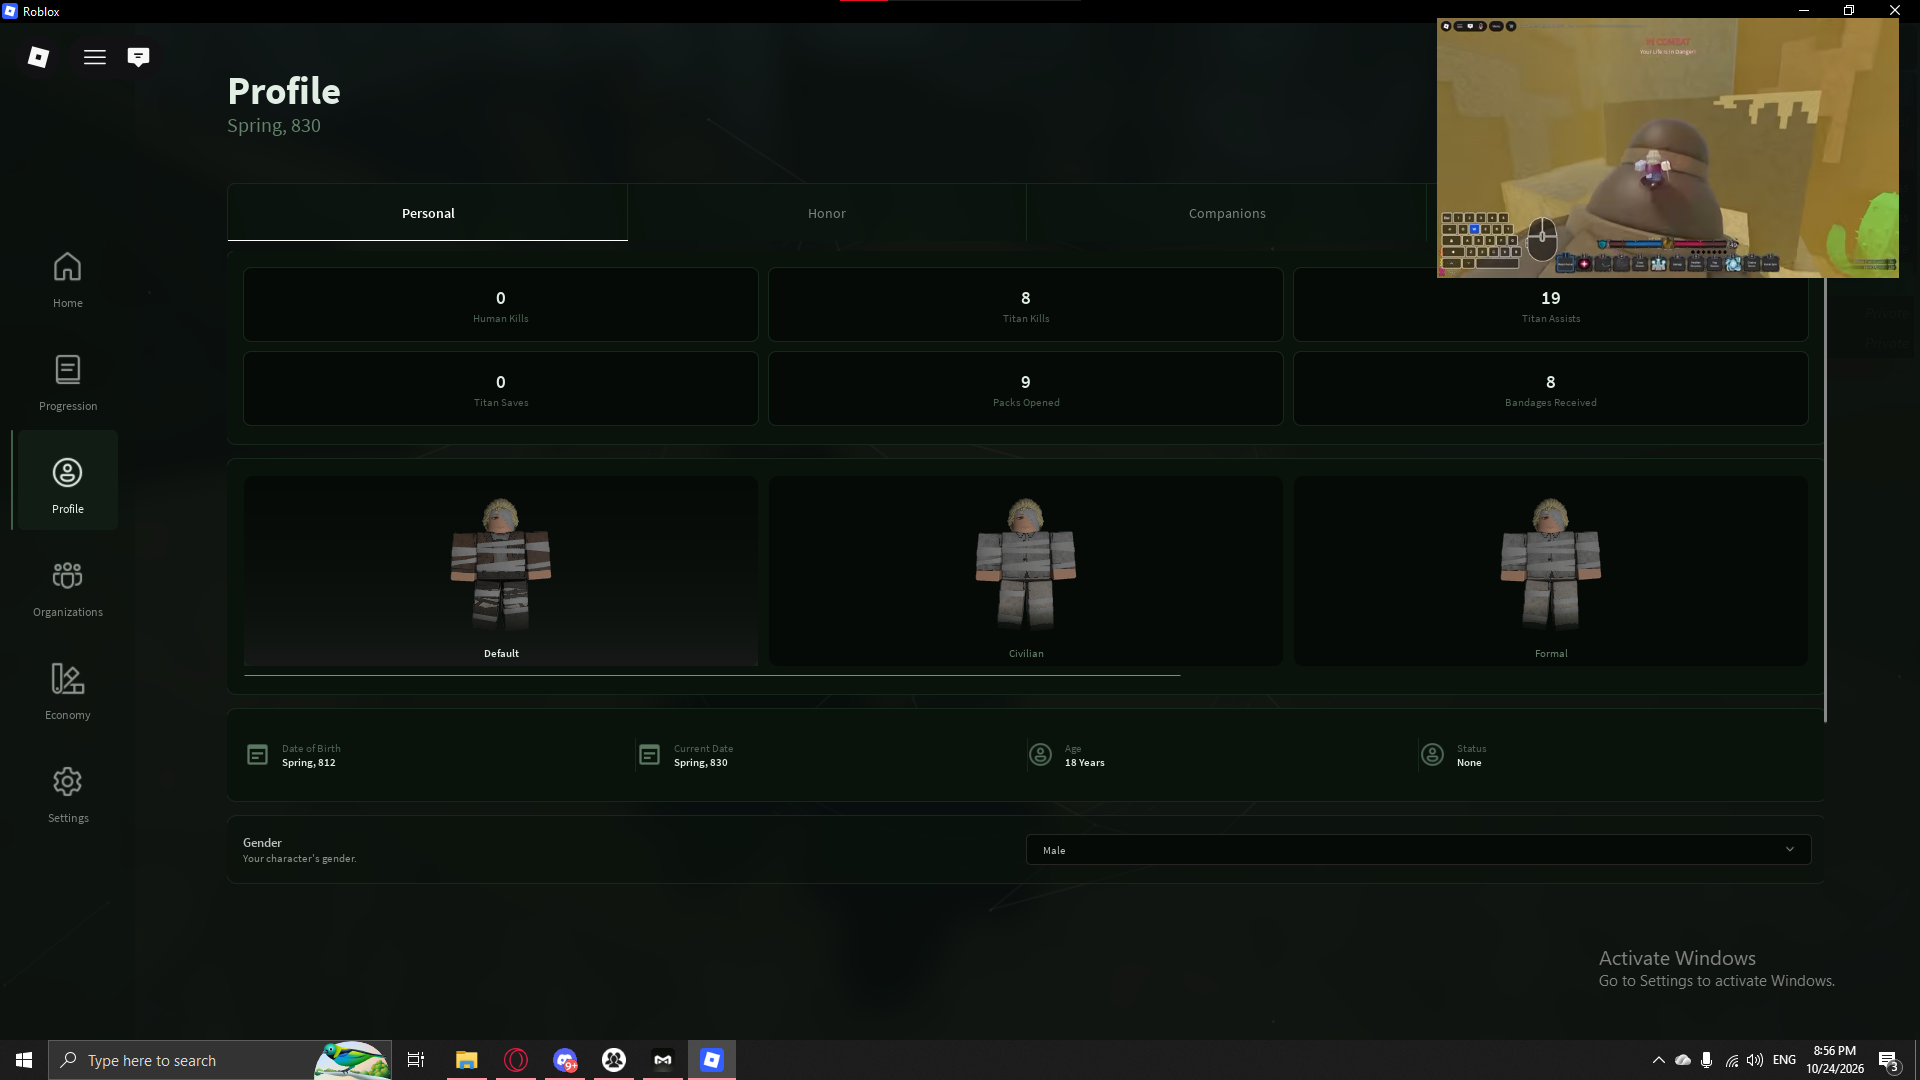Open the chat bubble icon
This screenshot has height=1080, width=1920.
point(139,57)
